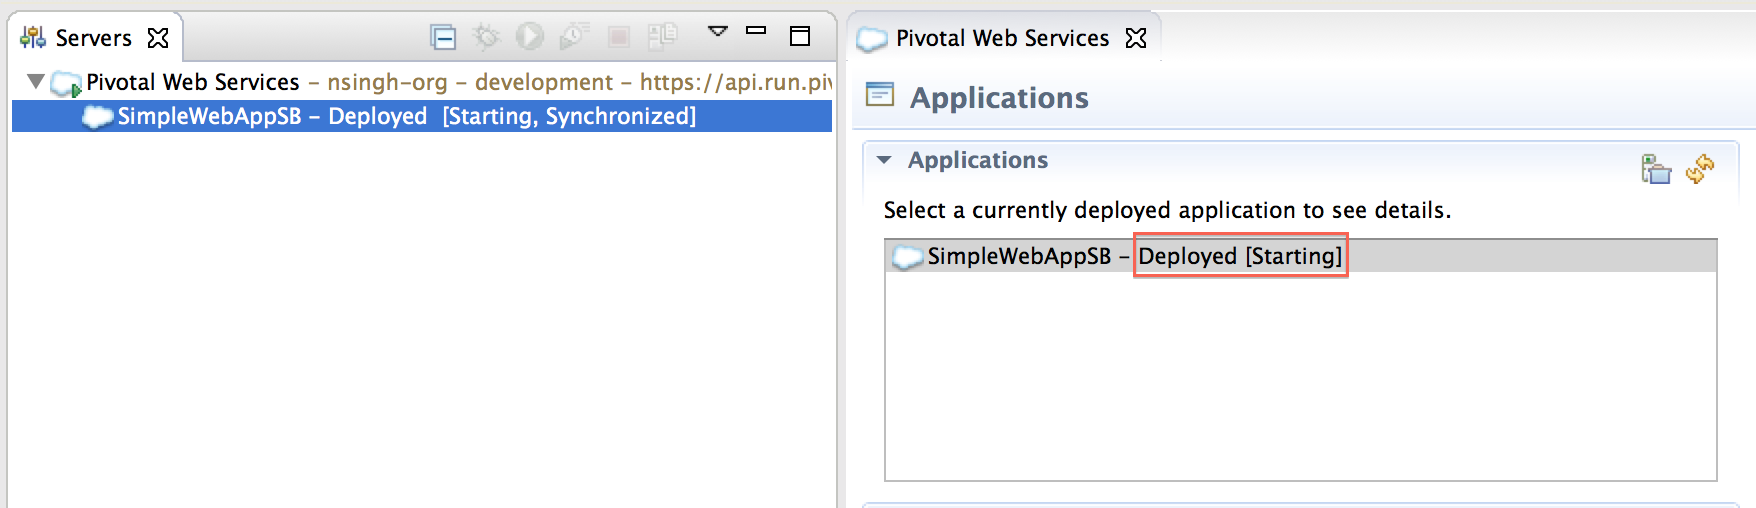Select SimpleWebAppSB in the Applications list
This screenshot has width=1756, height=508.
[1301, 256]
